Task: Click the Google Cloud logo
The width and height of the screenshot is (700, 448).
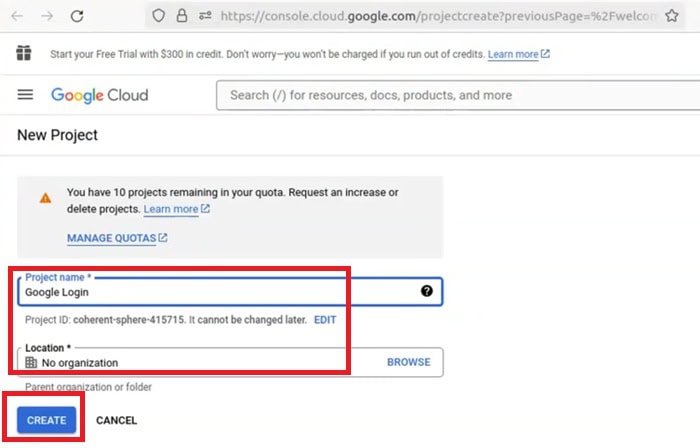Action: [x=100, y=95]
